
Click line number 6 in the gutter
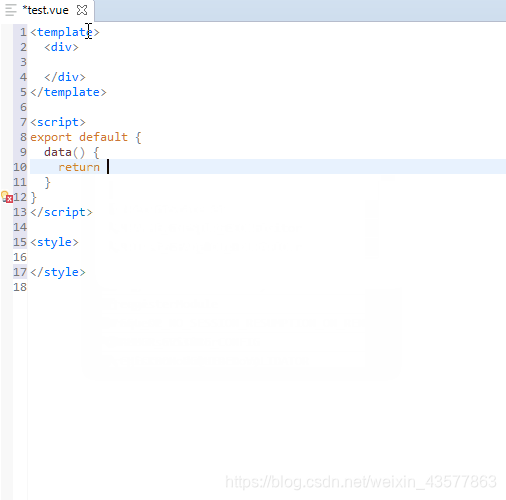coord(23,107)
